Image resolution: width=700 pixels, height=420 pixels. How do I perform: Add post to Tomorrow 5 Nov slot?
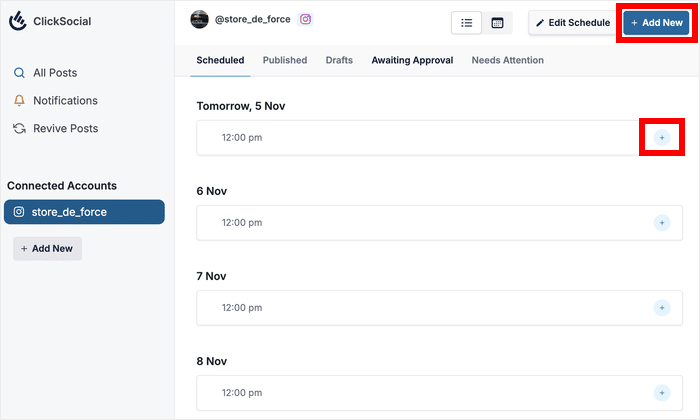tap(661, 137)
